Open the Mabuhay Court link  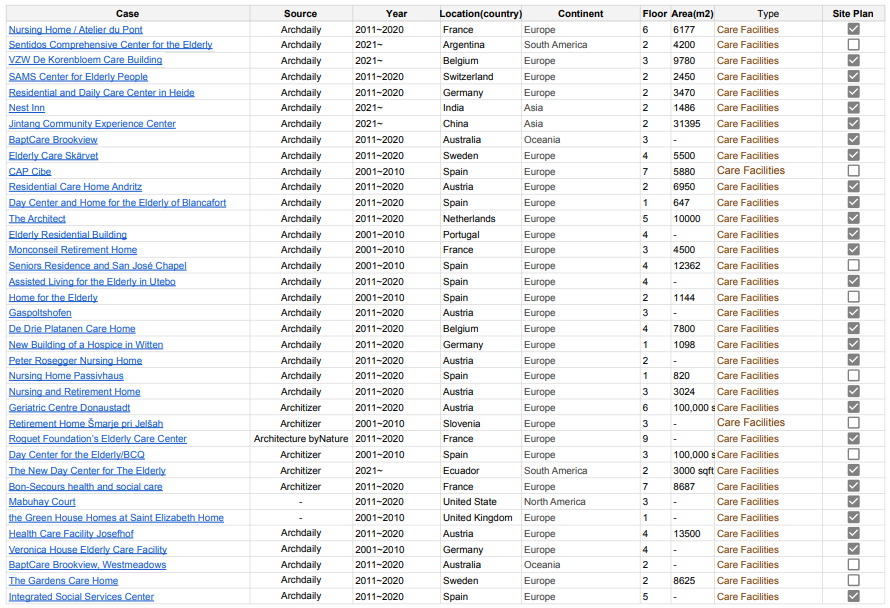(x=42, y=502)
